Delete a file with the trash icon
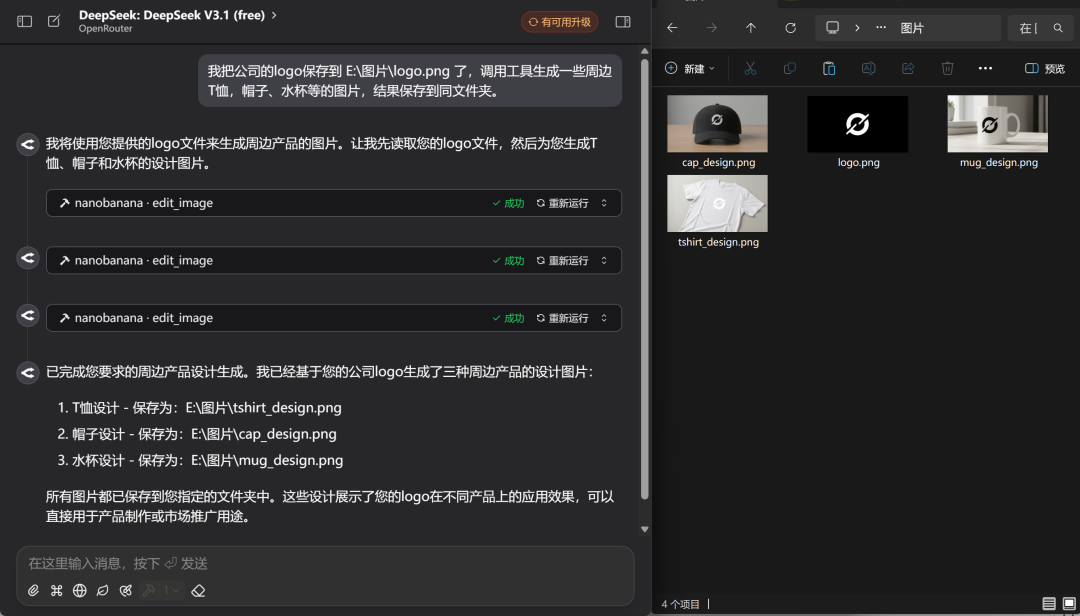 click(946, 68)
